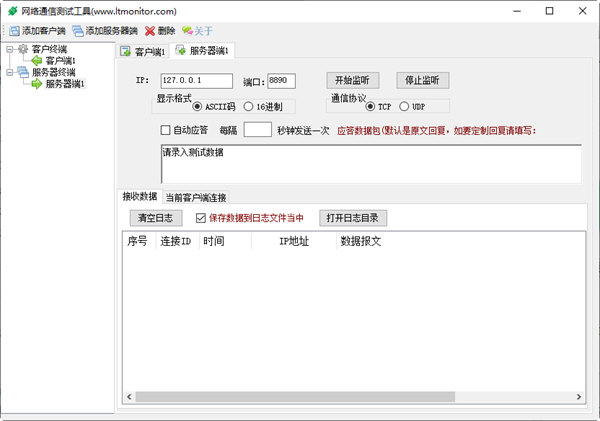Click the 服务器端1 tab icon

(180, 50)
